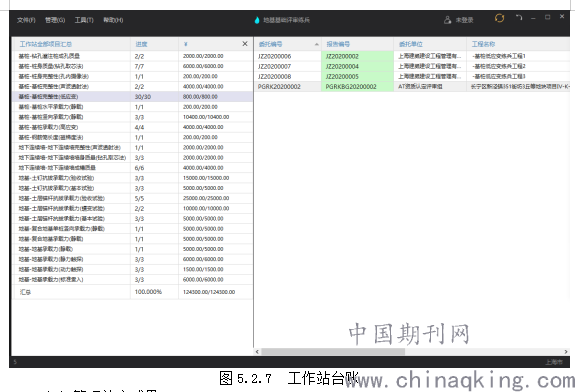Click the blue water drop application logo
The width and height of the screenshot is (575, 392).
click(x=257, y=20)
